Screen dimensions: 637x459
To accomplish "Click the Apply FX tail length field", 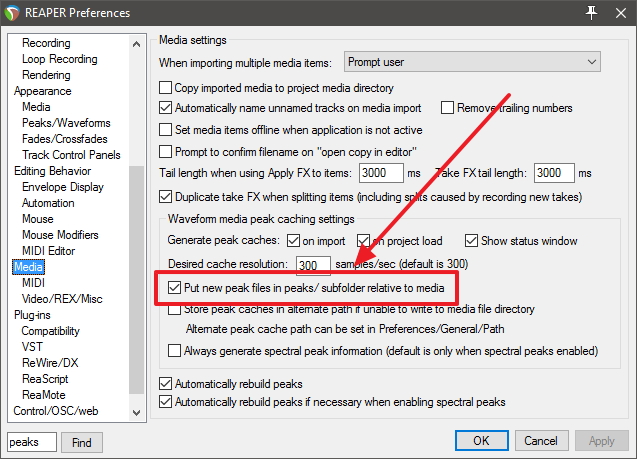I will click(x=381, y=173).
